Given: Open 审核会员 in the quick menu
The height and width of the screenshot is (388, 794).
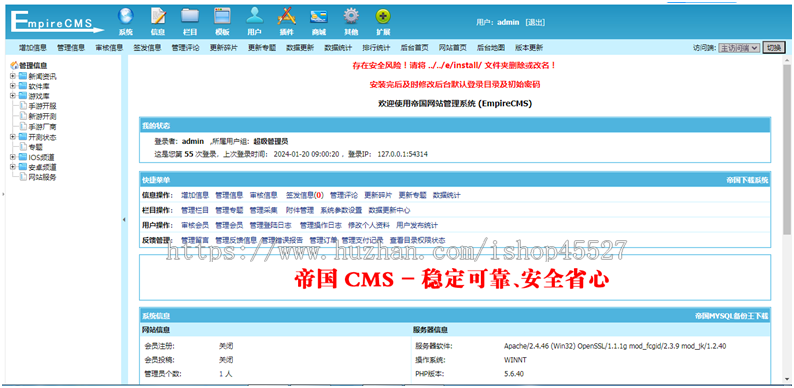Looking at the screenshot, I should (x=195, y=225).
